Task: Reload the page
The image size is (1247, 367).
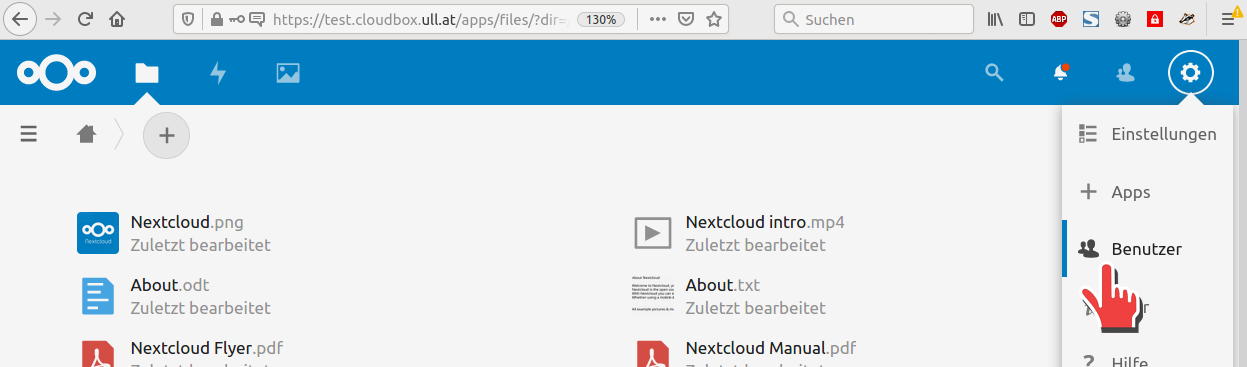Action: coord(85,19)
